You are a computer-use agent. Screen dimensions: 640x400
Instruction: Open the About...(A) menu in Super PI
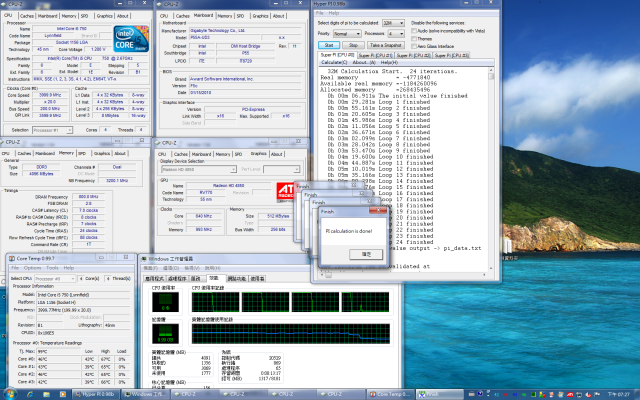click(364, 62)
